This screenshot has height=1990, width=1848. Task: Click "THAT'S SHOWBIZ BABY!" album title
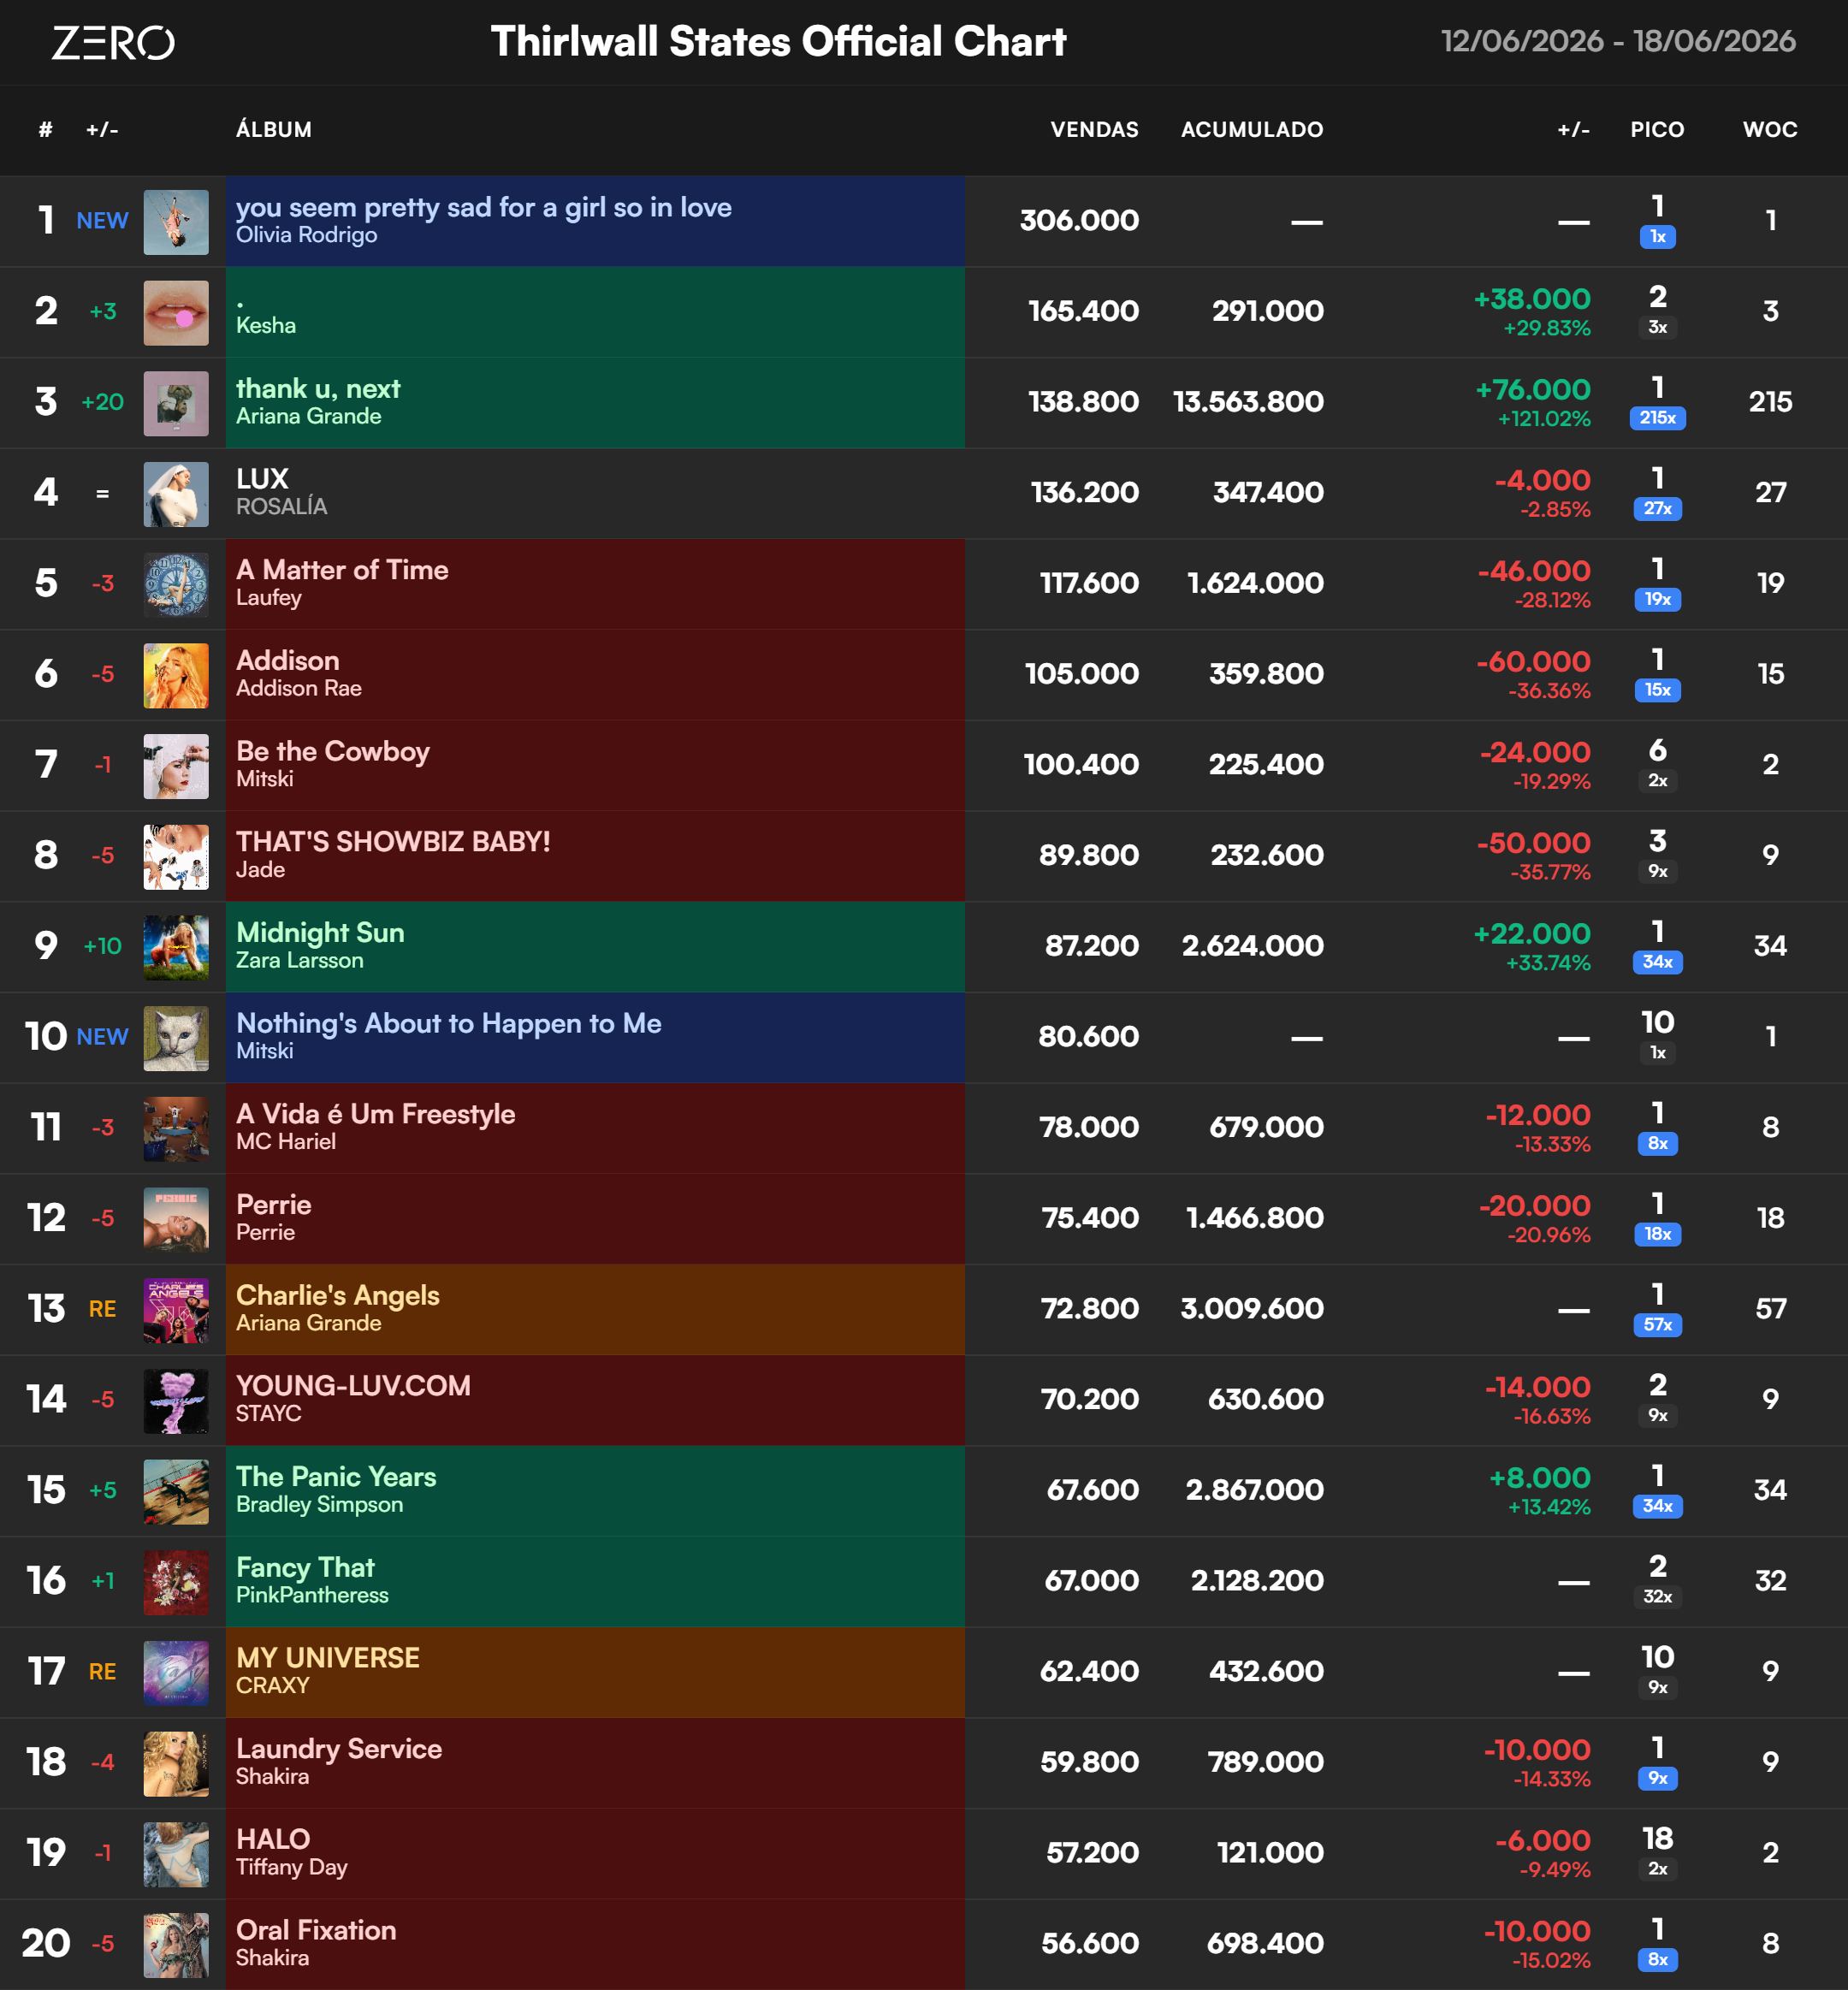(x=393, y=842)
